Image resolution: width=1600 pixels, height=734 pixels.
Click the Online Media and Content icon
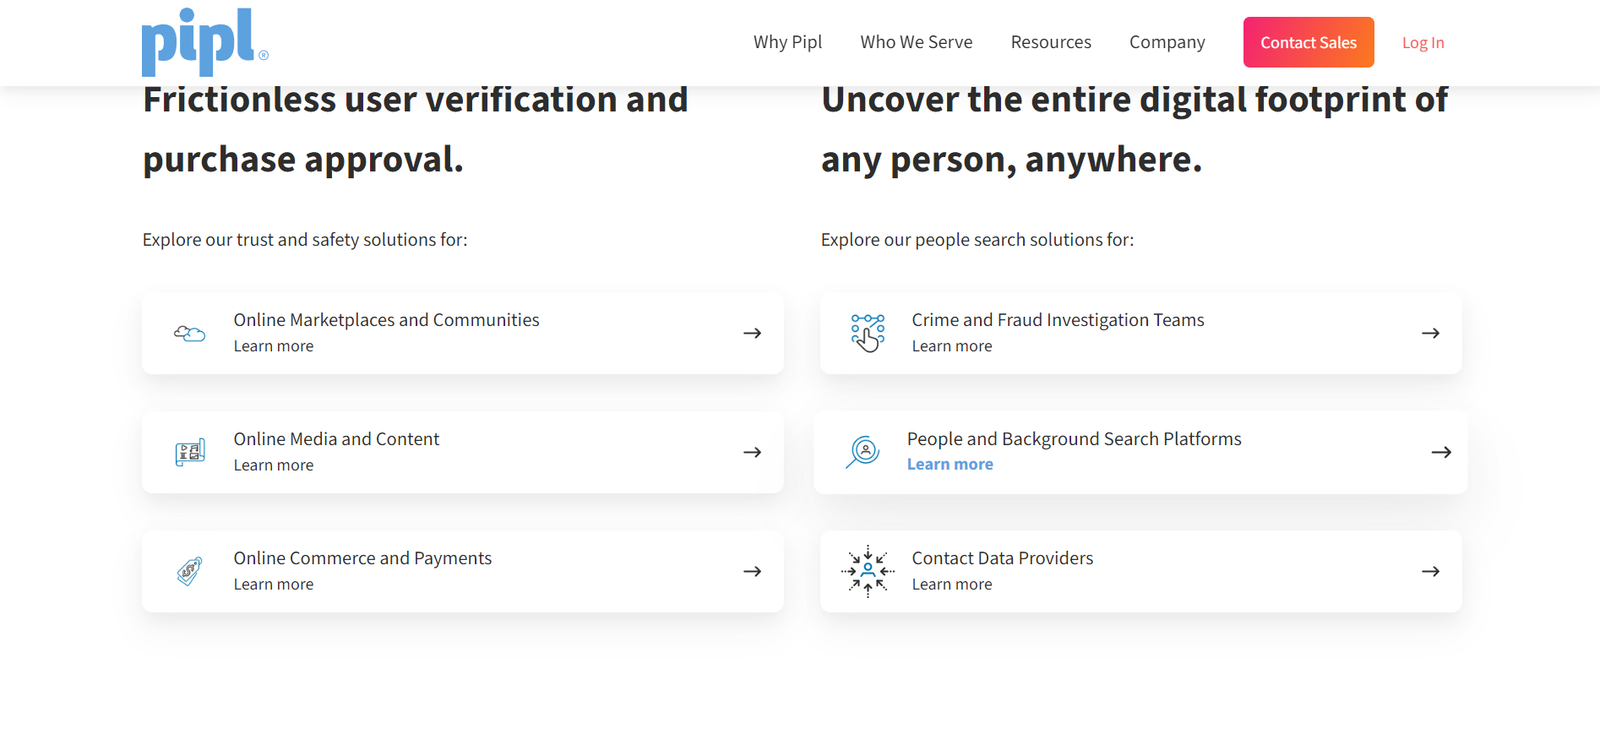point(190,452)
